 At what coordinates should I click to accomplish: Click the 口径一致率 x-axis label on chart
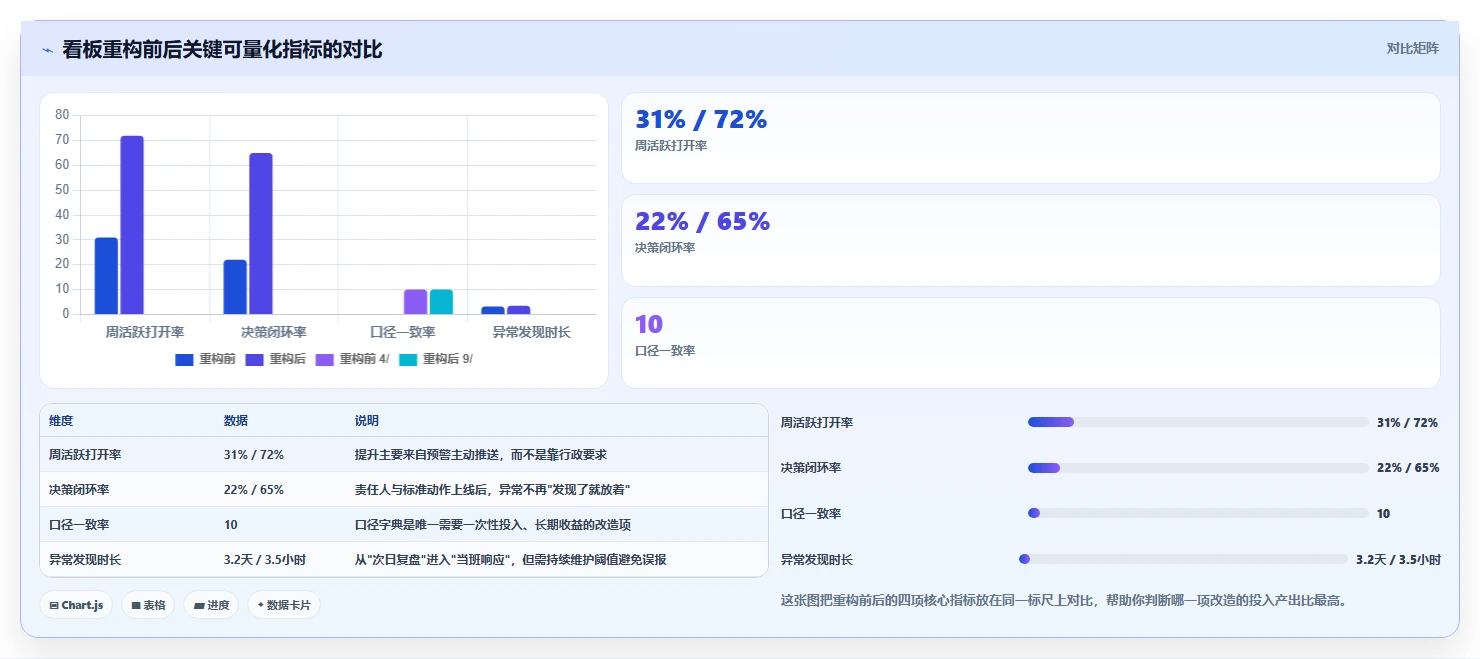pyautogui.click(x=403, y=332)
